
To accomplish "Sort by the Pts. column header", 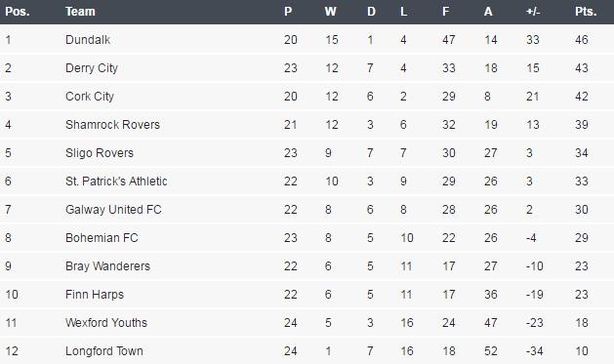I will click(x=586, y=11).
